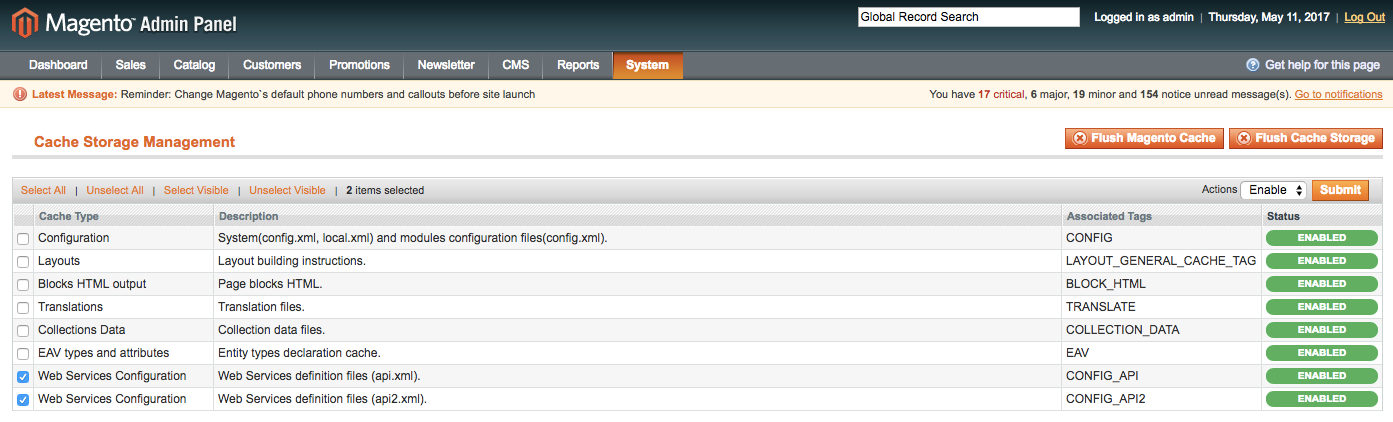
Task: Open the Catalog menu
Action: pyautogui.click(x=194, y=65)
